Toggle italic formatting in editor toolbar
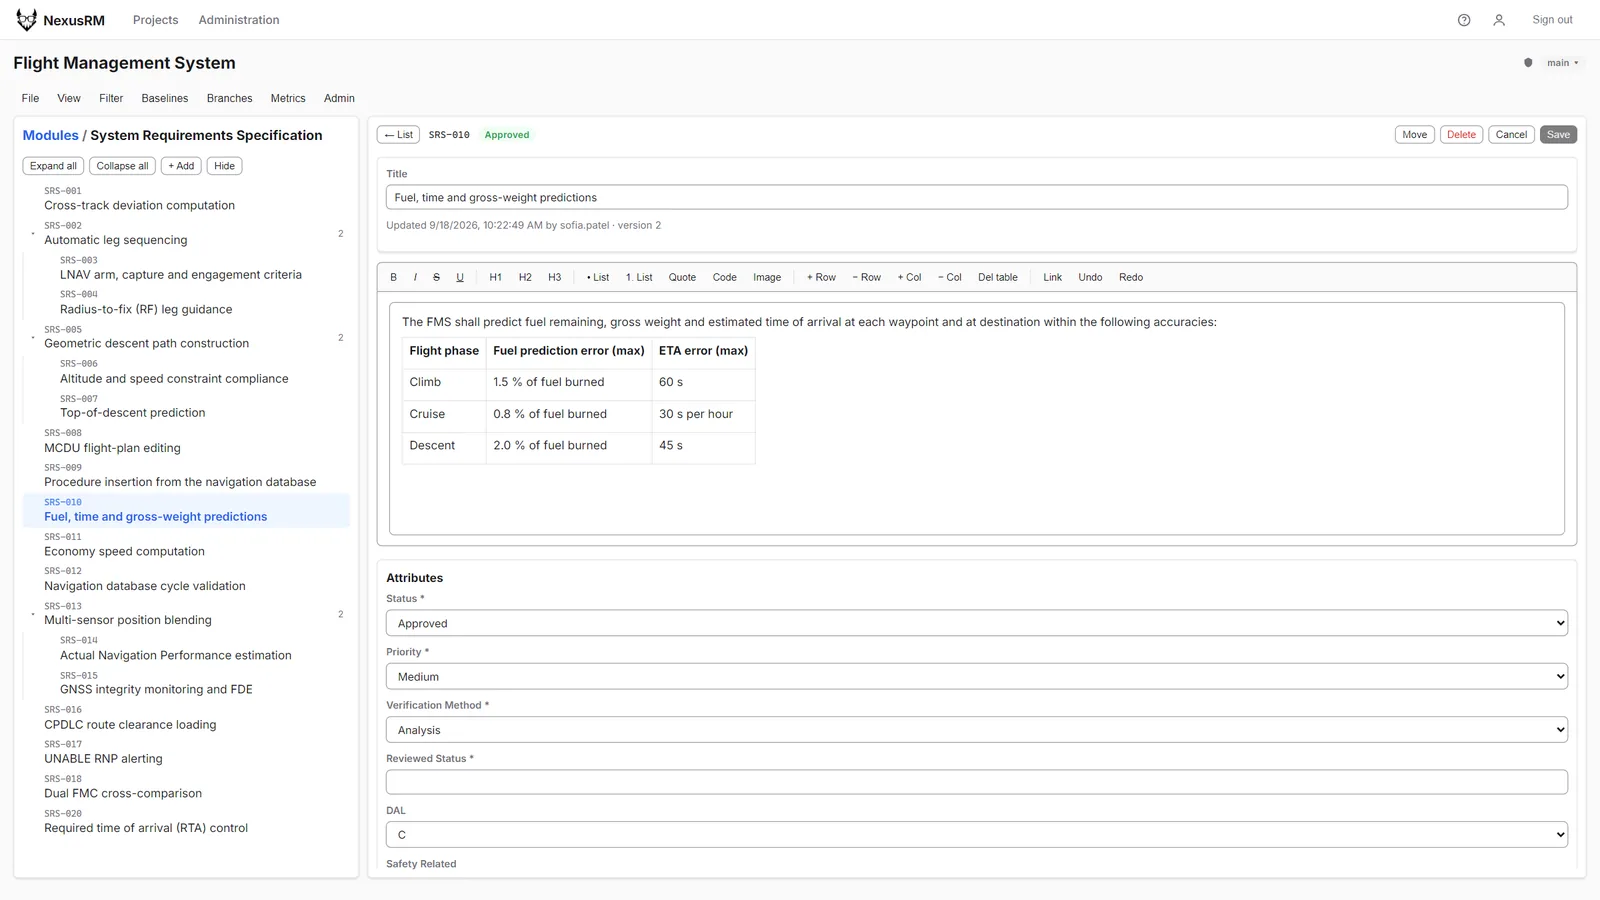This screenshot has width=1600, height=900. click(x=415, y=278)
